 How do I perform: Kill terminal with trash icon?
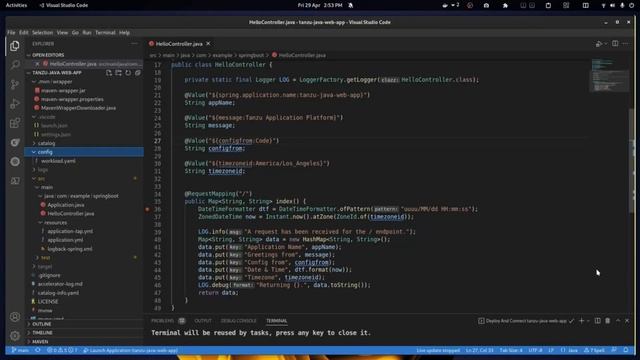pos(608,321)
